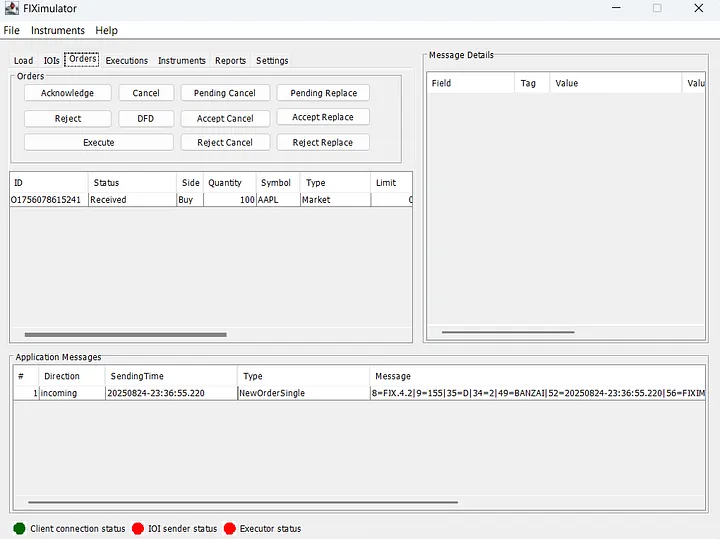This screenshot has width=720, height=539.
Task: Click the Symbol column header
Action: [278, 183]
